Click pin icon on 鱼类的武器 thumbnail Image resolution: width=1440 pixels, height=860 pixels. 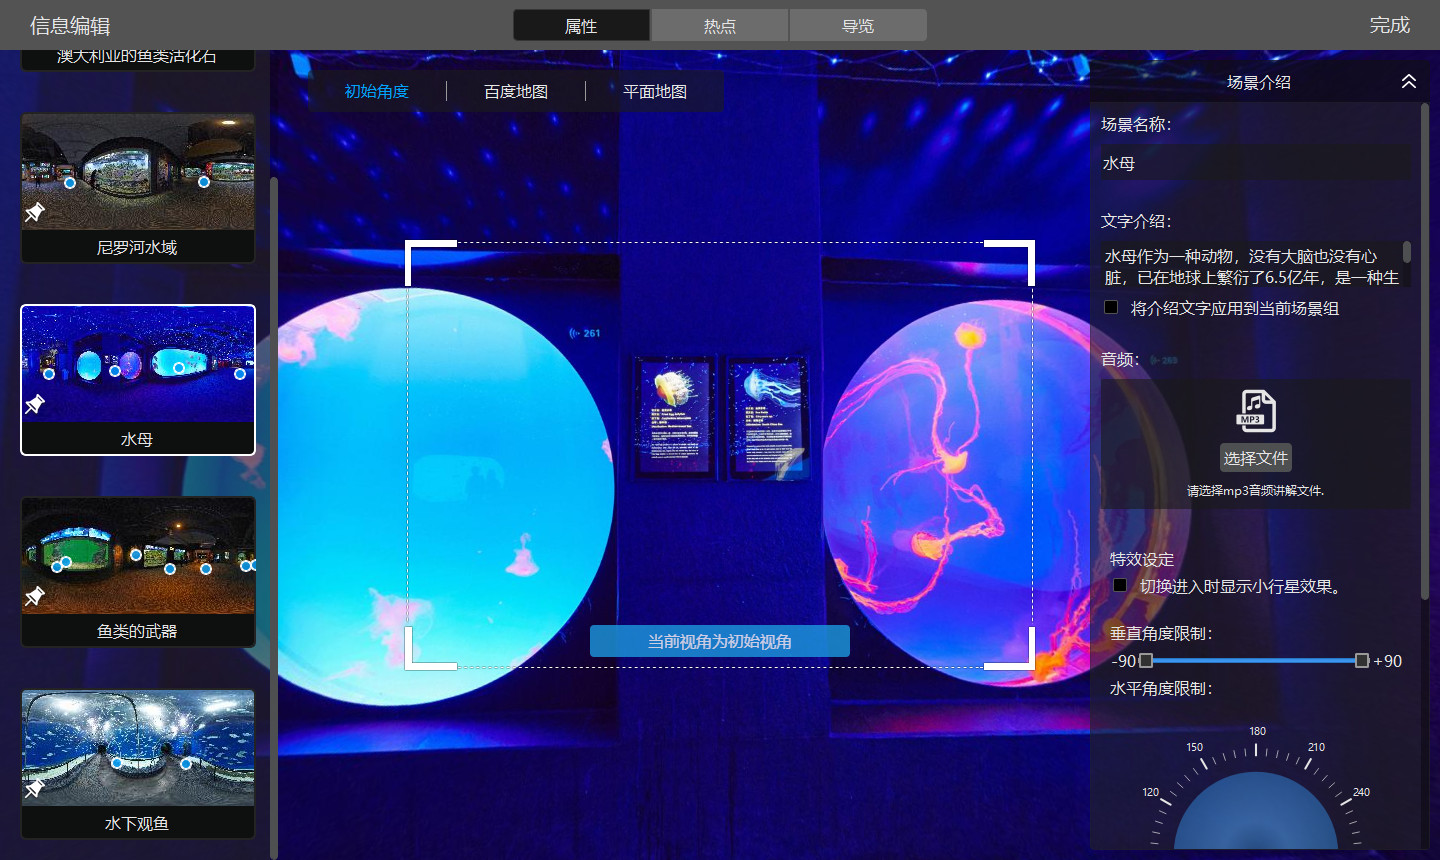click(35, 596)
